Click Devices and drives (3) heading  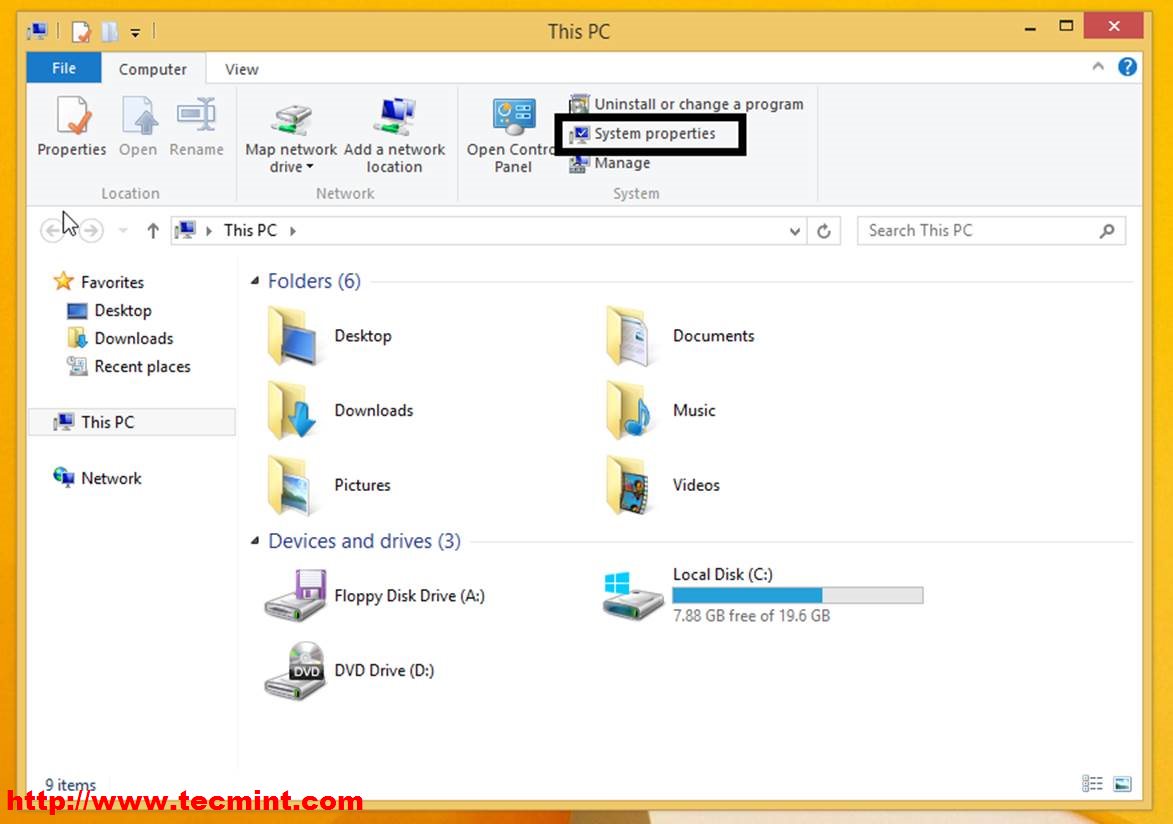click(x=364, y=540)
